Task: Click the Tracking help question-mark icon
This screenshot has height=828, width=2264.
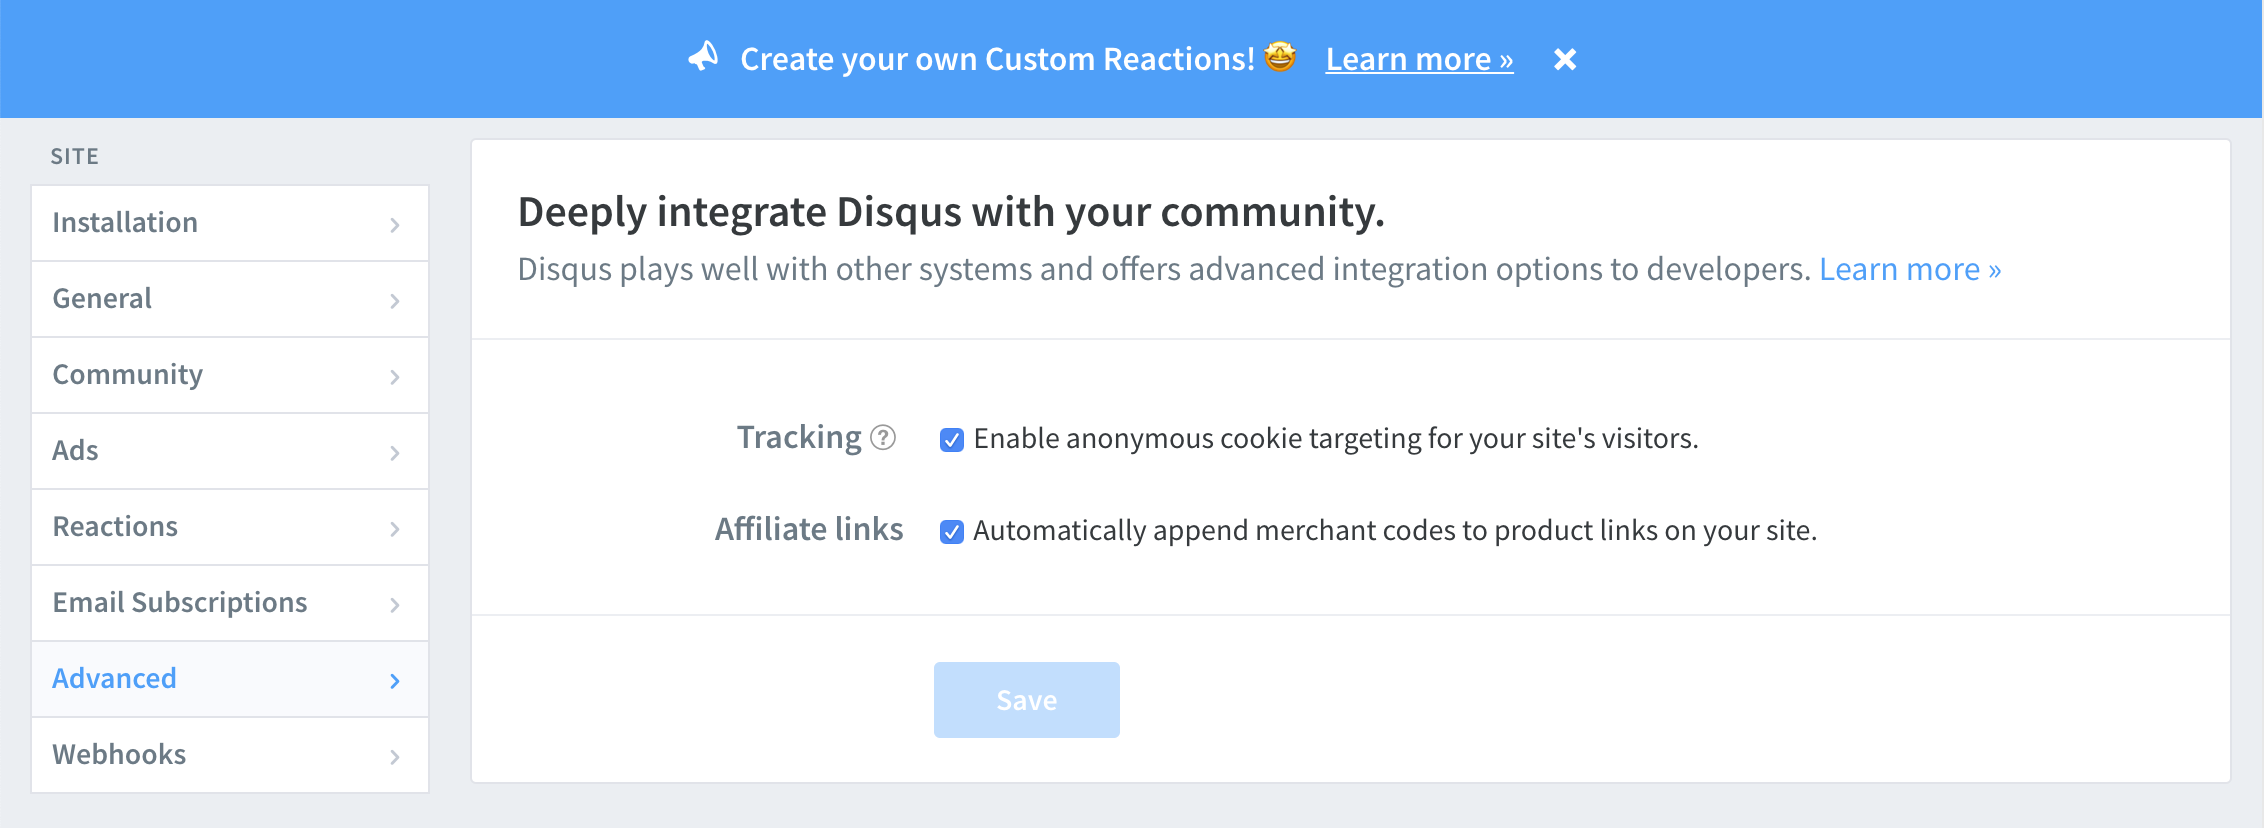Action: pyautogui.click(x=883, y=438)
